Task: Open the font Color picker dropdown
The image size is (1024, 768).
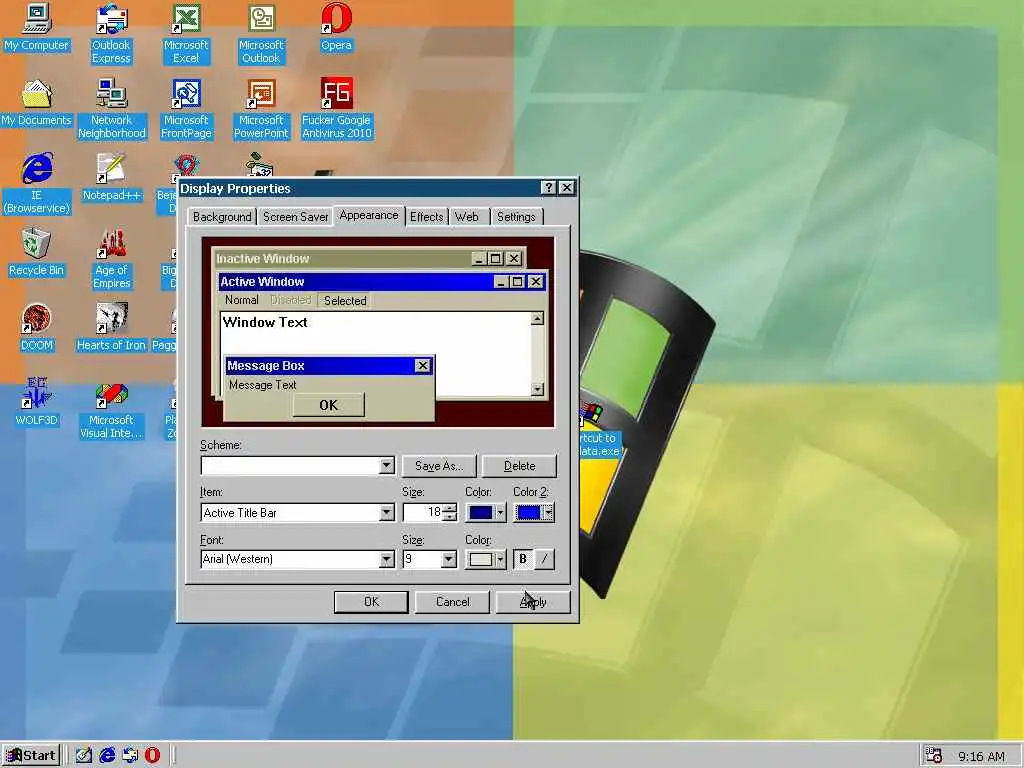Action: tap(485, 559)
